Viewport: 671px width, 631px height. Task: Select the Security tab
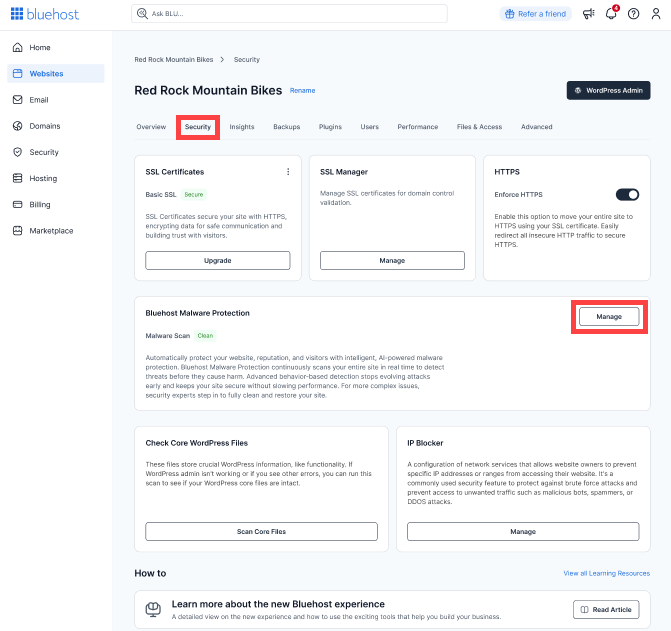[x=198, y=127]
